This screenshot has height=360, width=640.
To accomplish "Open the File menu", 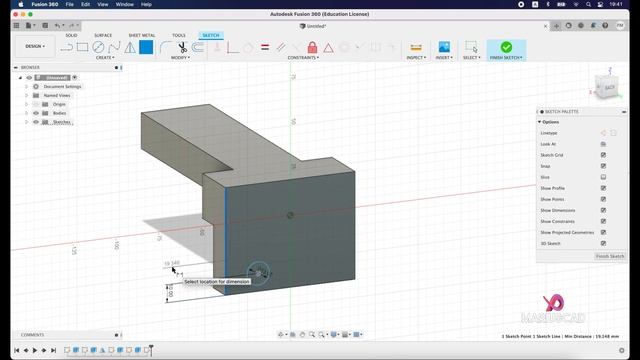I will (70, 4).
